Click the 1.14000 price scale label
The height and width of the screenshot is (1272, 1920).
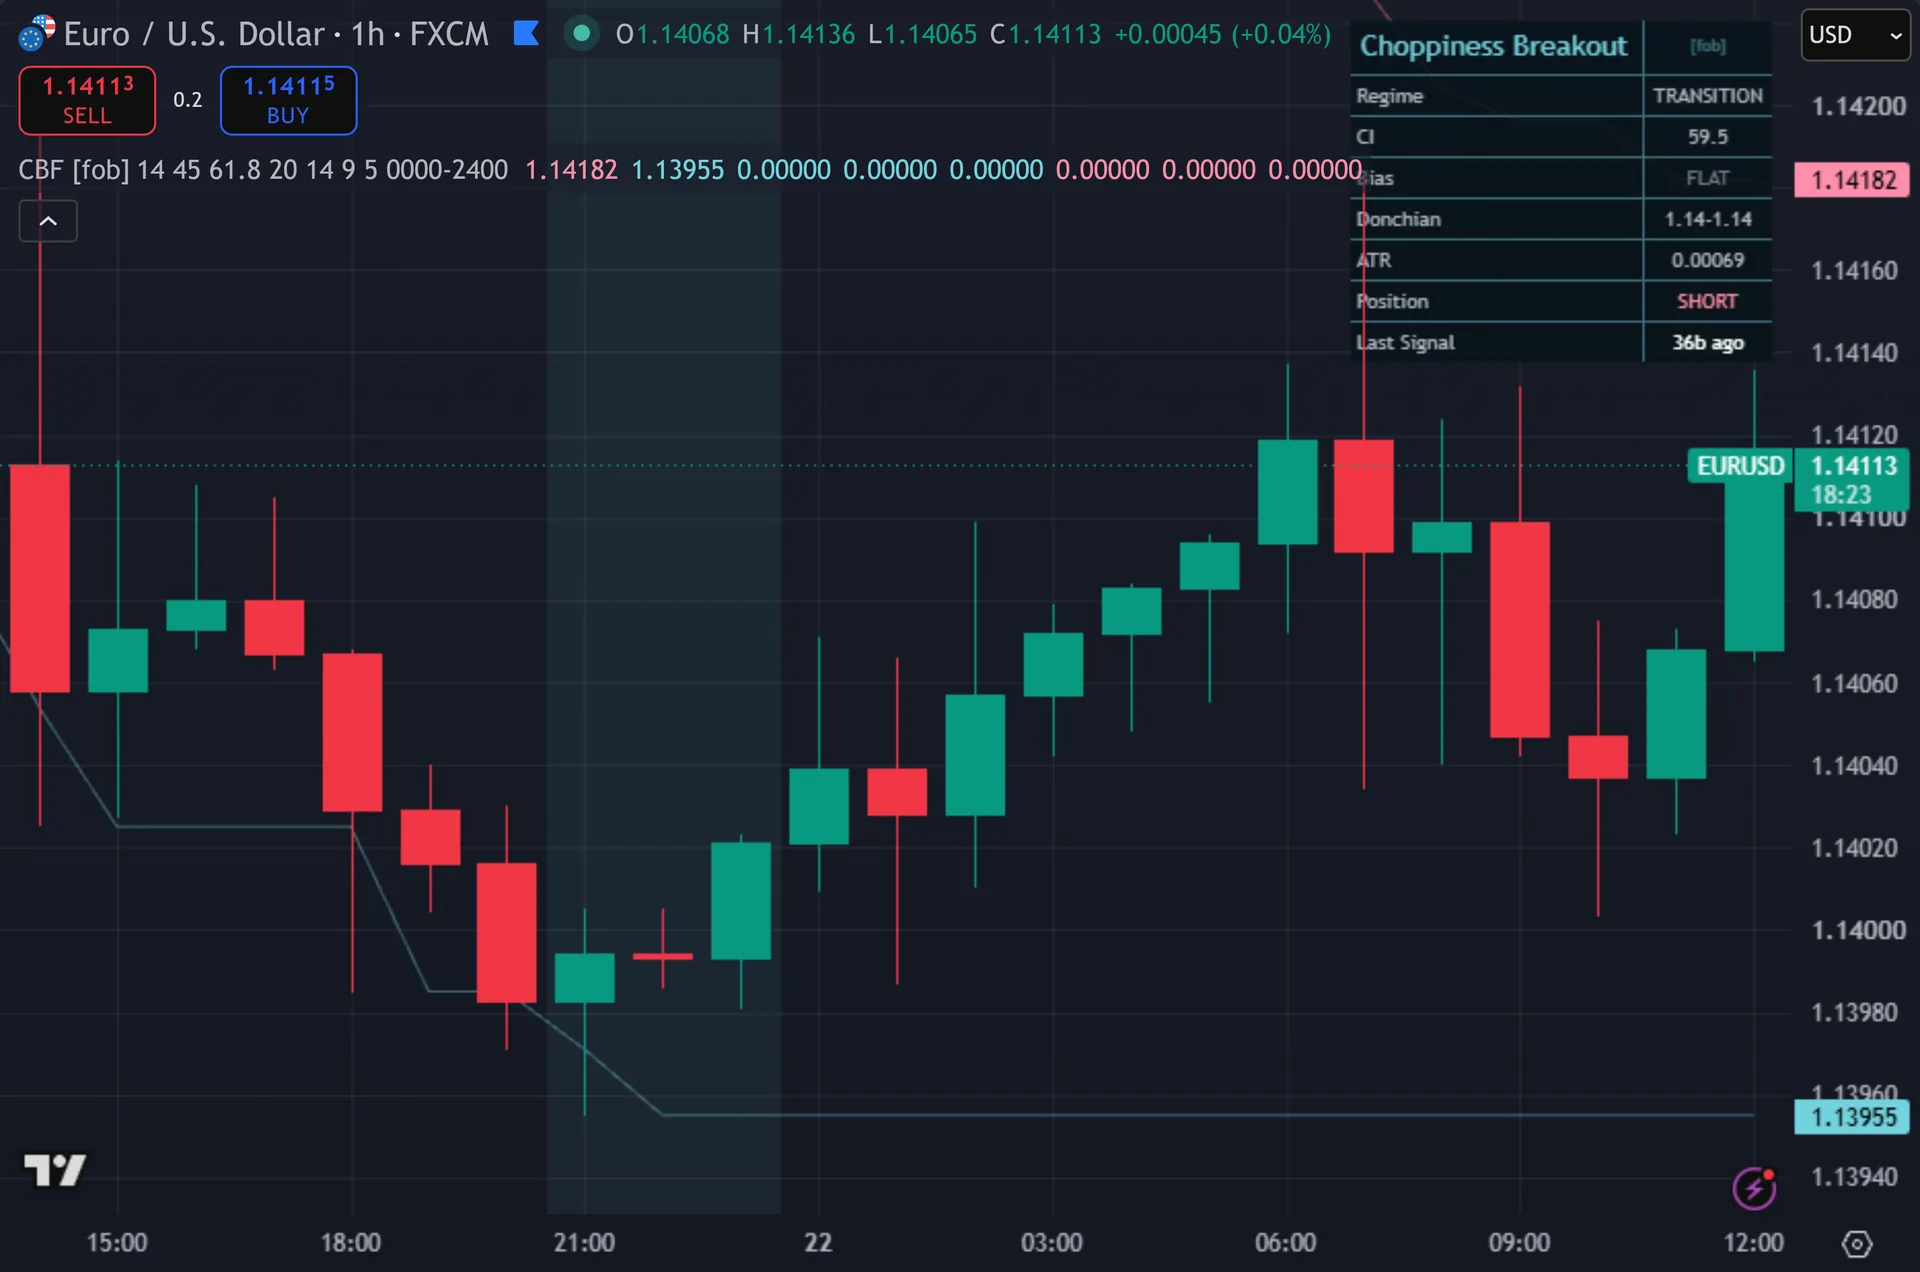(1858, 930)
